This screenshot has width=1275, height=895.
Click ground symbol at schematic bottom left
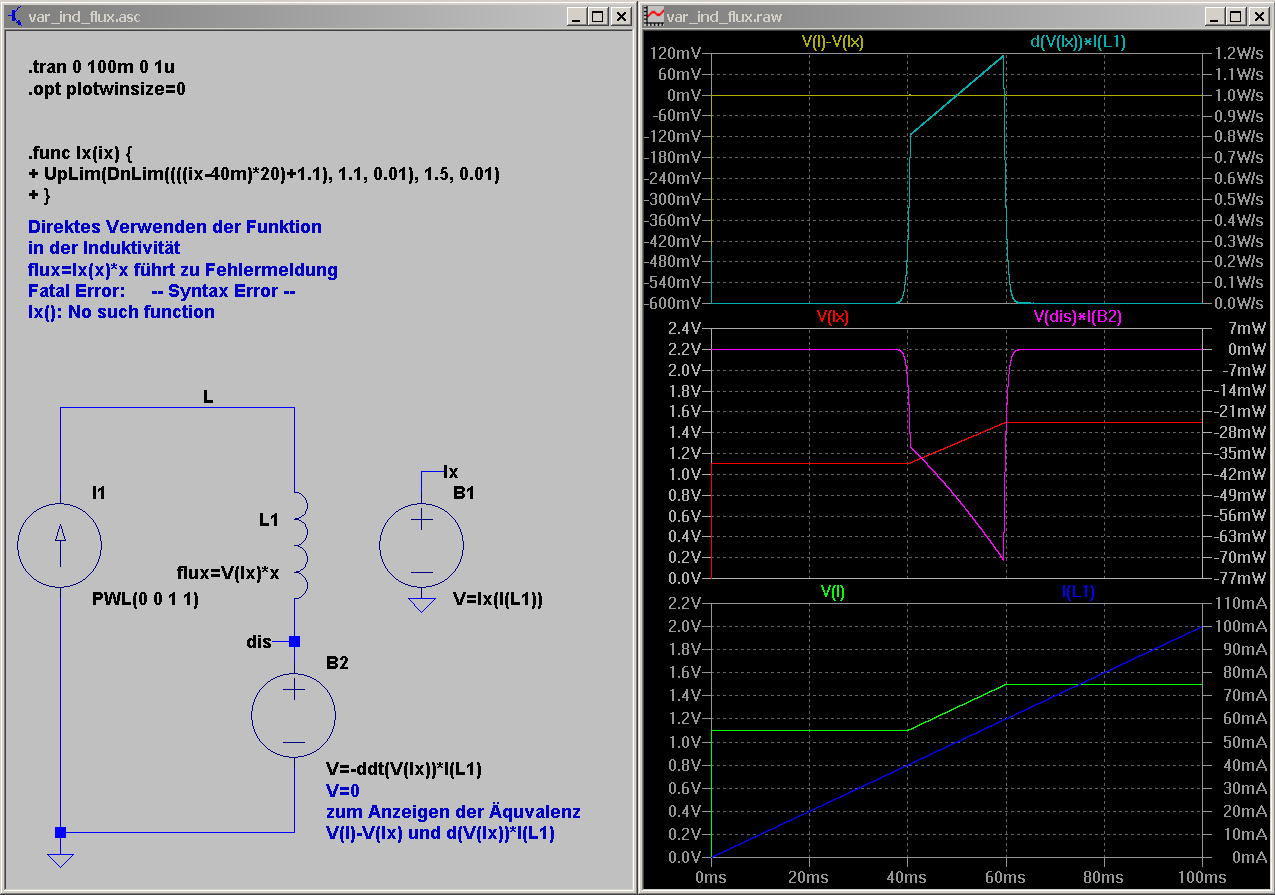60,860
